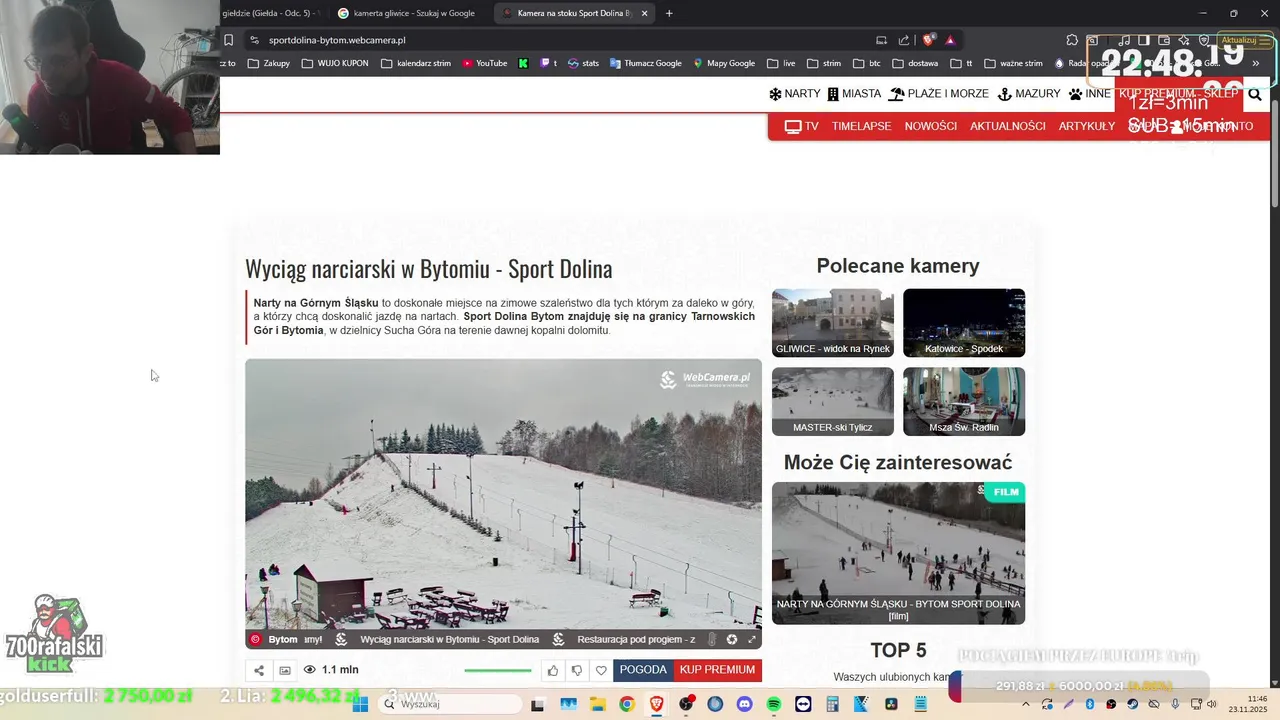Go to ARTYKUŁY section

(x=1087, y=127)
